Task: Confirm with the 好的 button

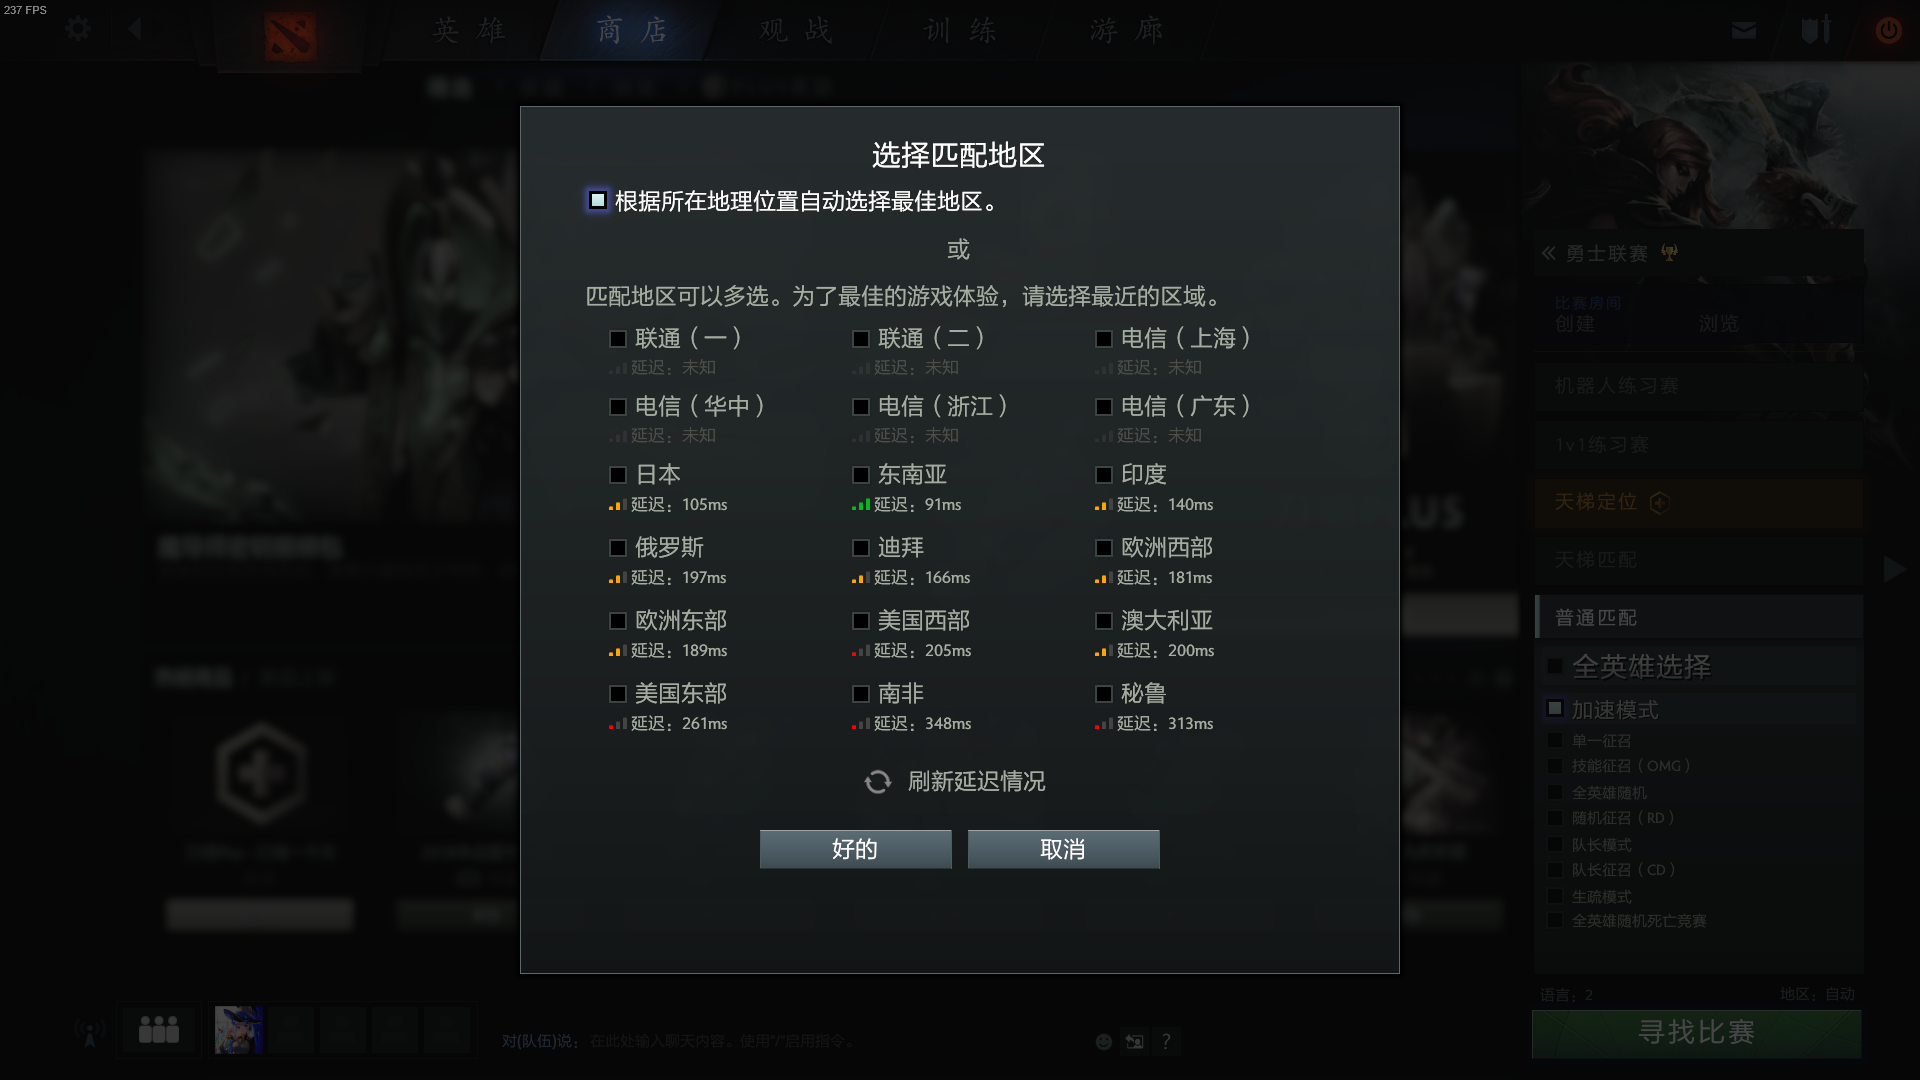Action: tap(855, 849)
